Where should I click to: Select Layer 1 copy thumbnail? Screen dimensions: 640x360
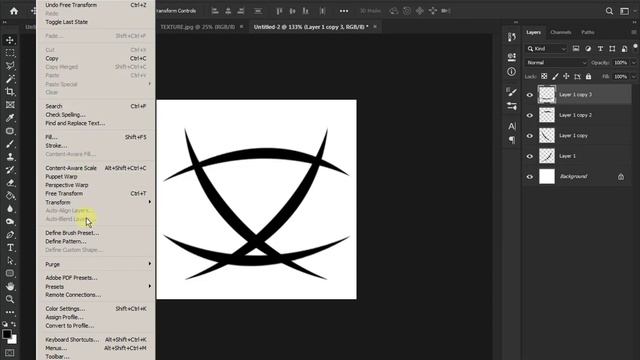(547, 136)
